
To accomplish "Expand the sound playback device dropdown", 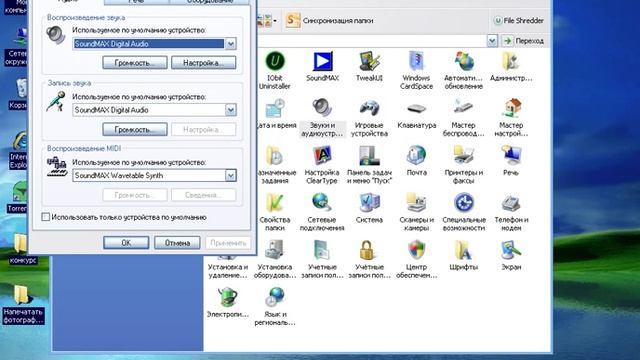I will point(231,44).
